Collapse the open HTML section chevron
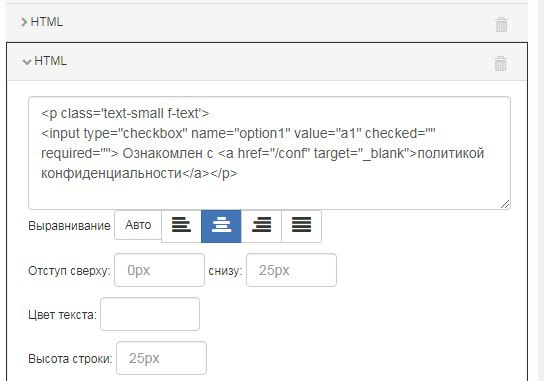Screen dimensions: 544x381 (27, 62)
